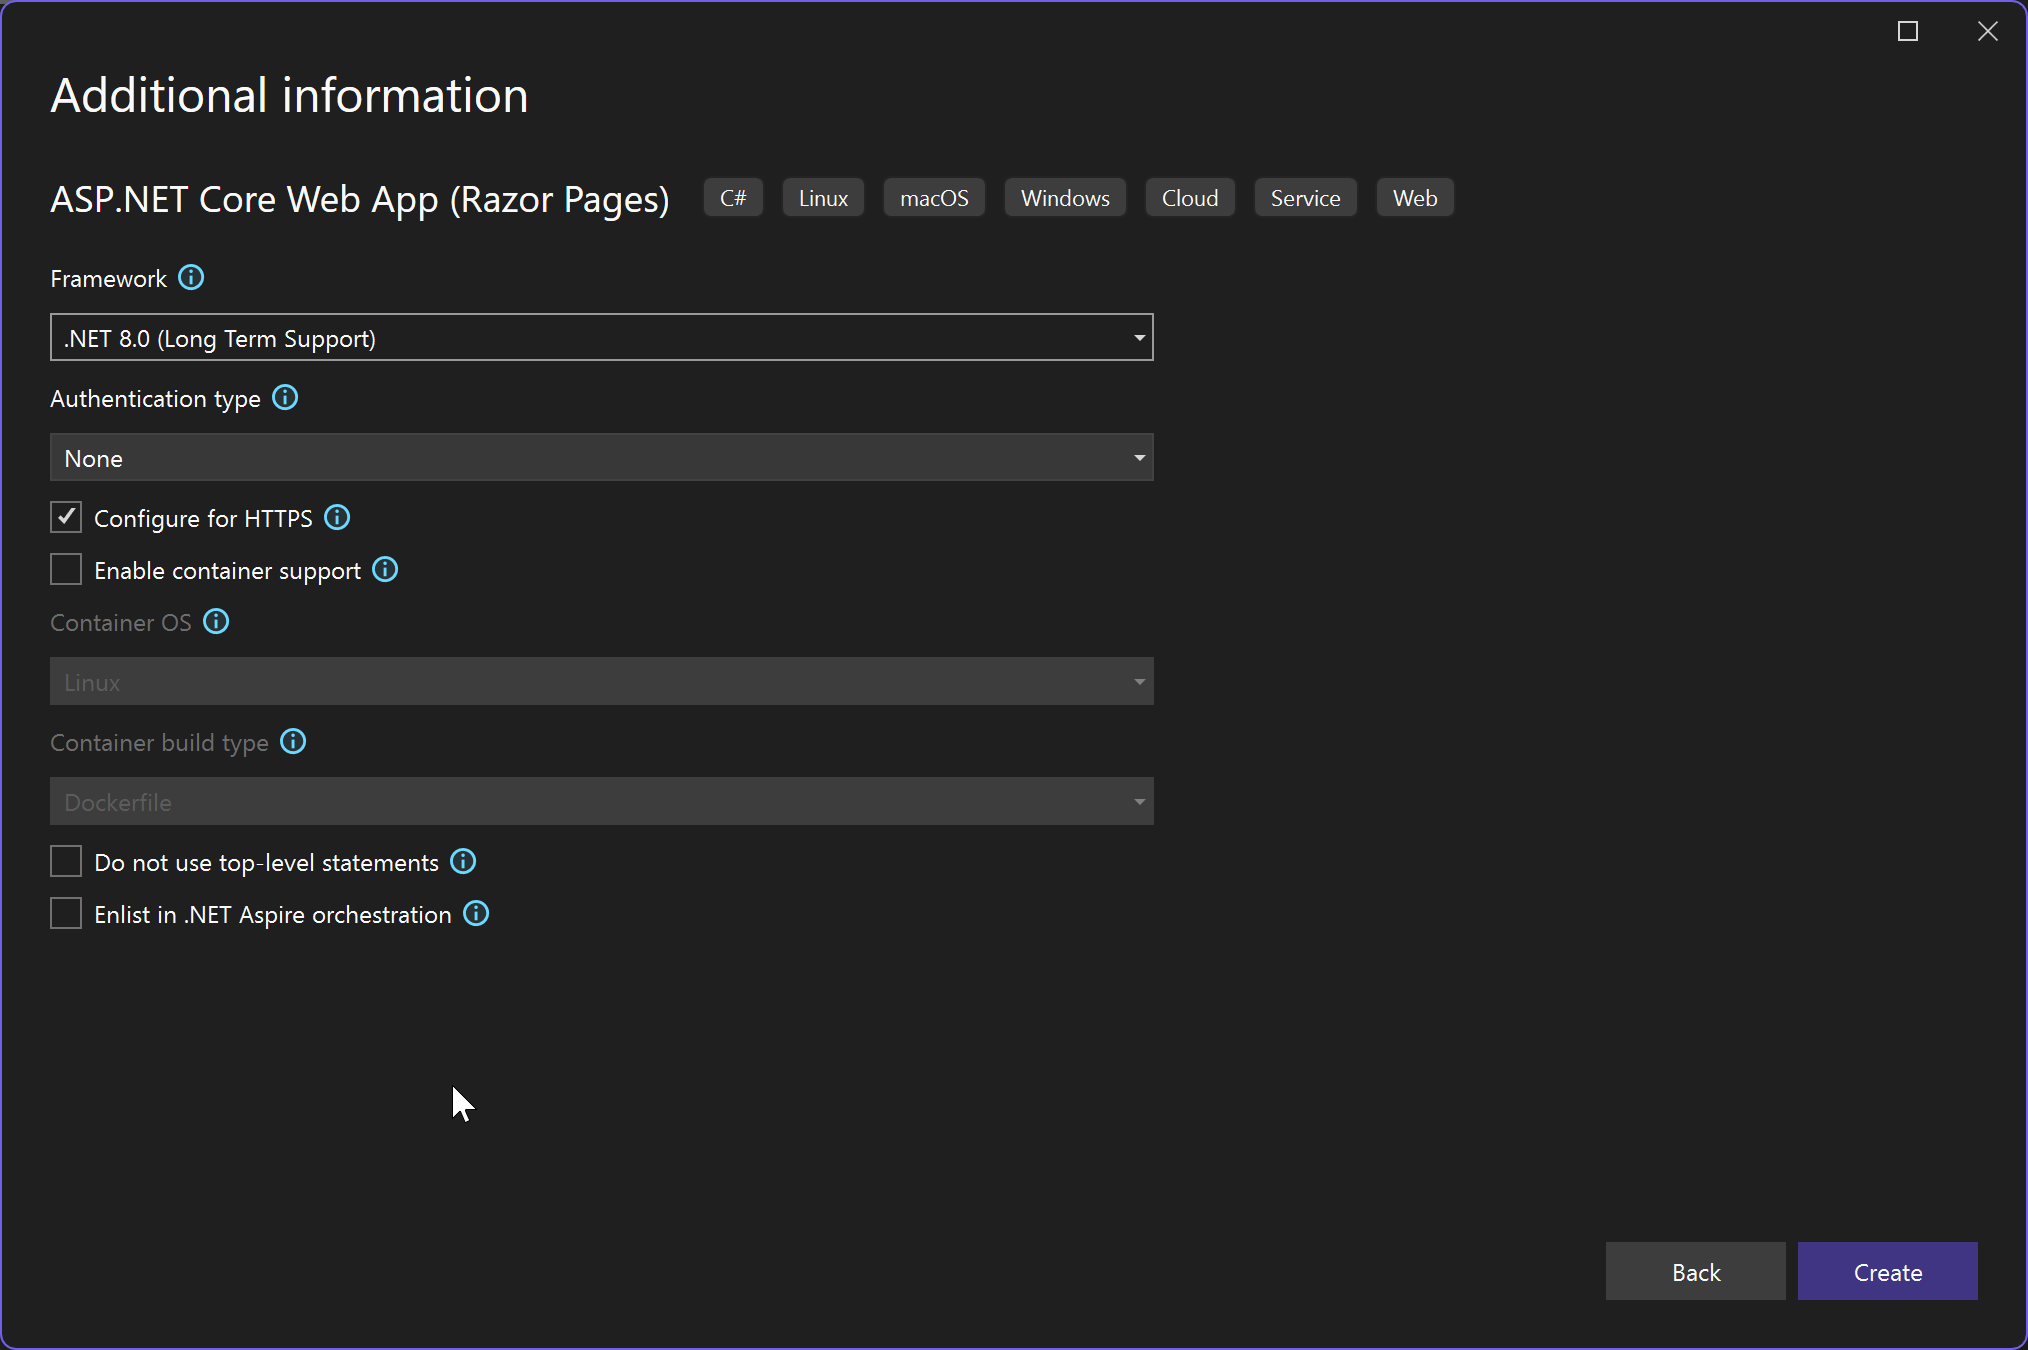Click the C# language tag icon
This screenshot has width=2028, height=1350.
(x=734, y=197)
